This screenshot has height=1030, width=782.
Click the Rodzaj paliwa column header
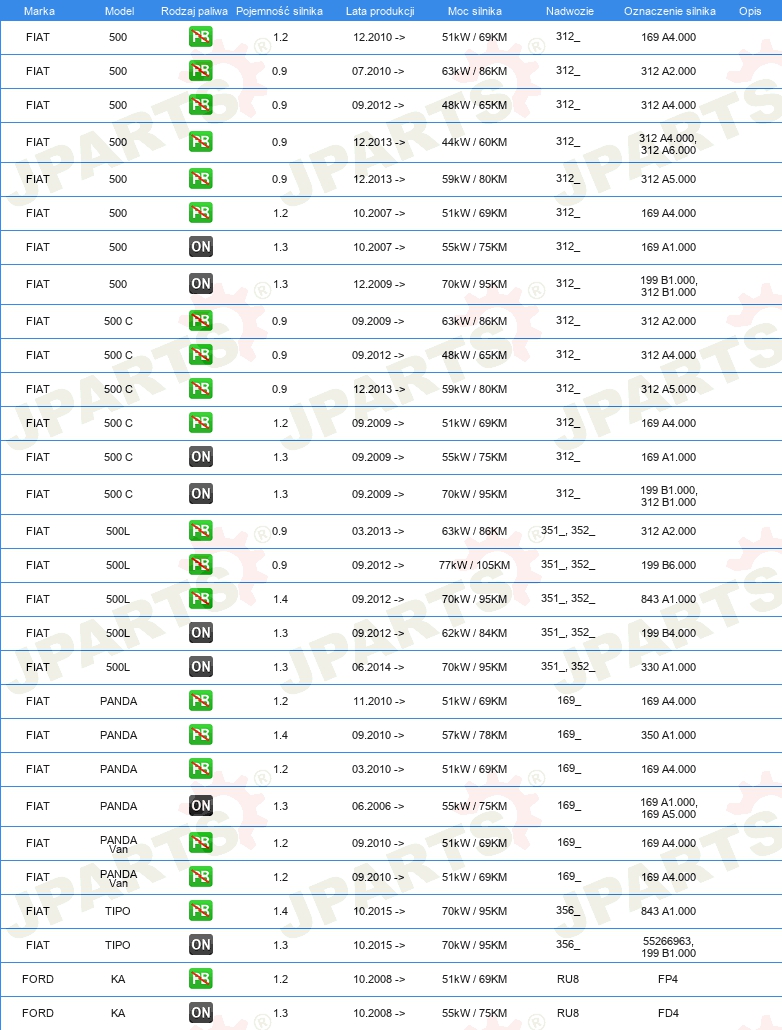coord(195,11)
